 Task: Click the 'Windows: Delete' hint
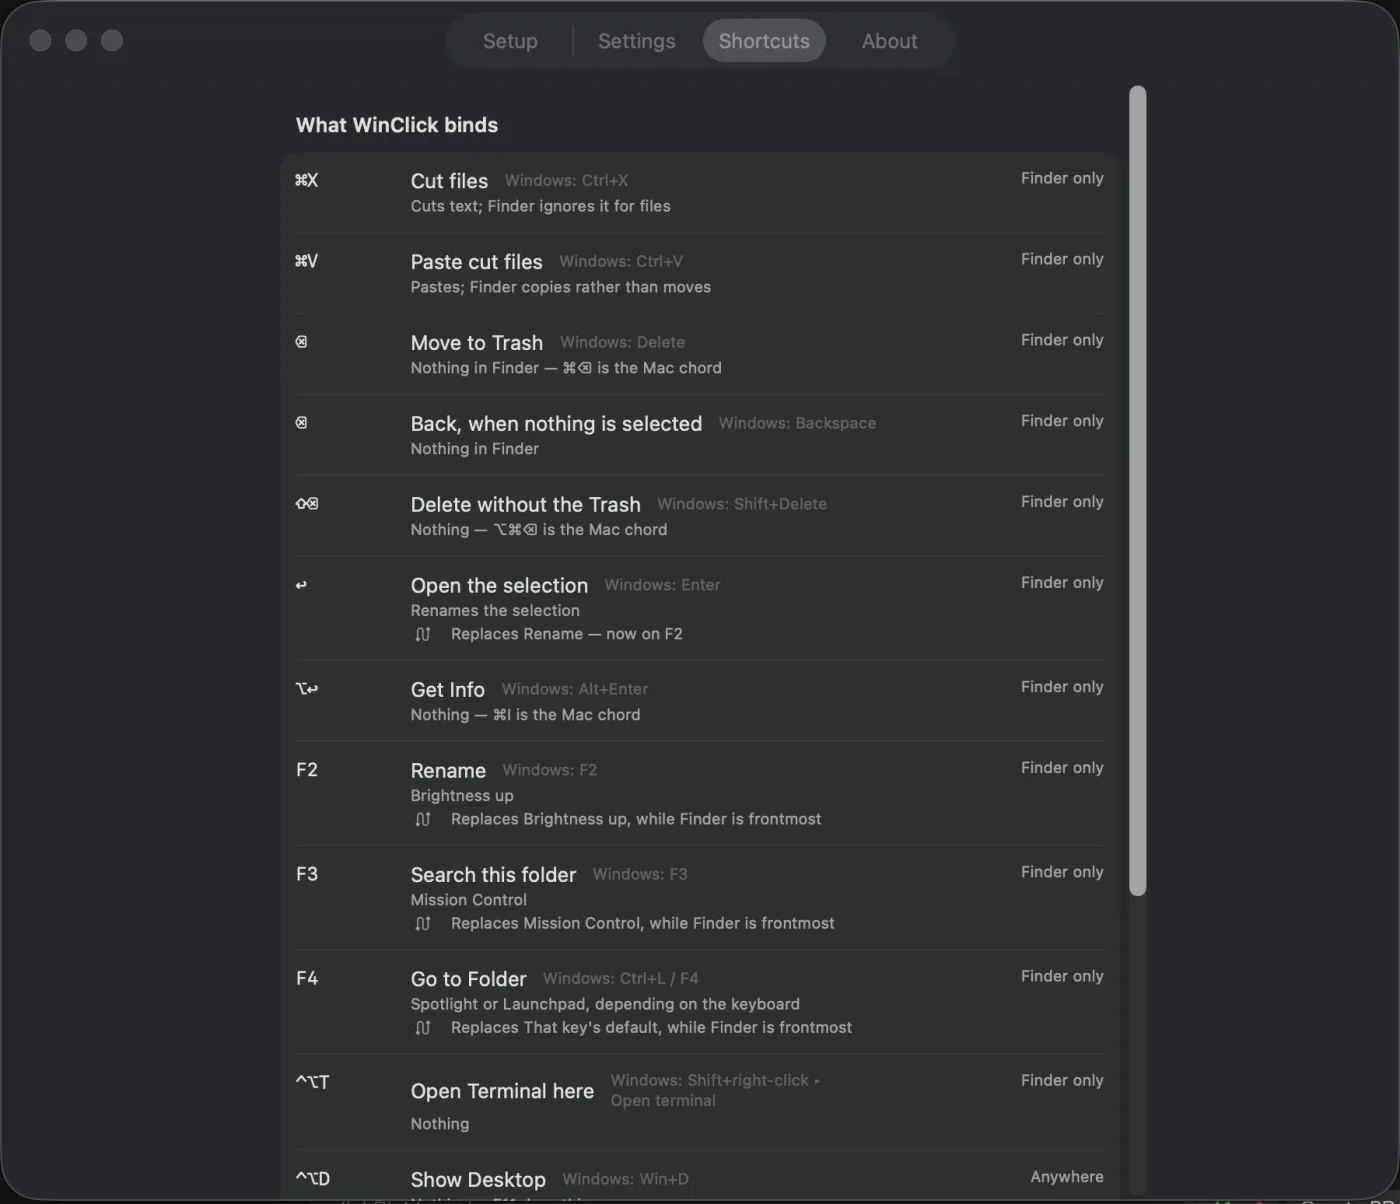click(622, 343)
